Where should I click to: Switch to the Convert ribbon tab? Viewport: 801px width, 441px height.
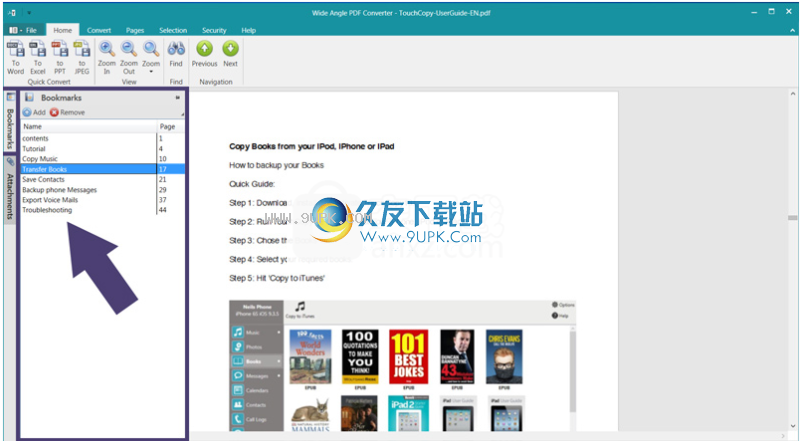tap(99, 30)
